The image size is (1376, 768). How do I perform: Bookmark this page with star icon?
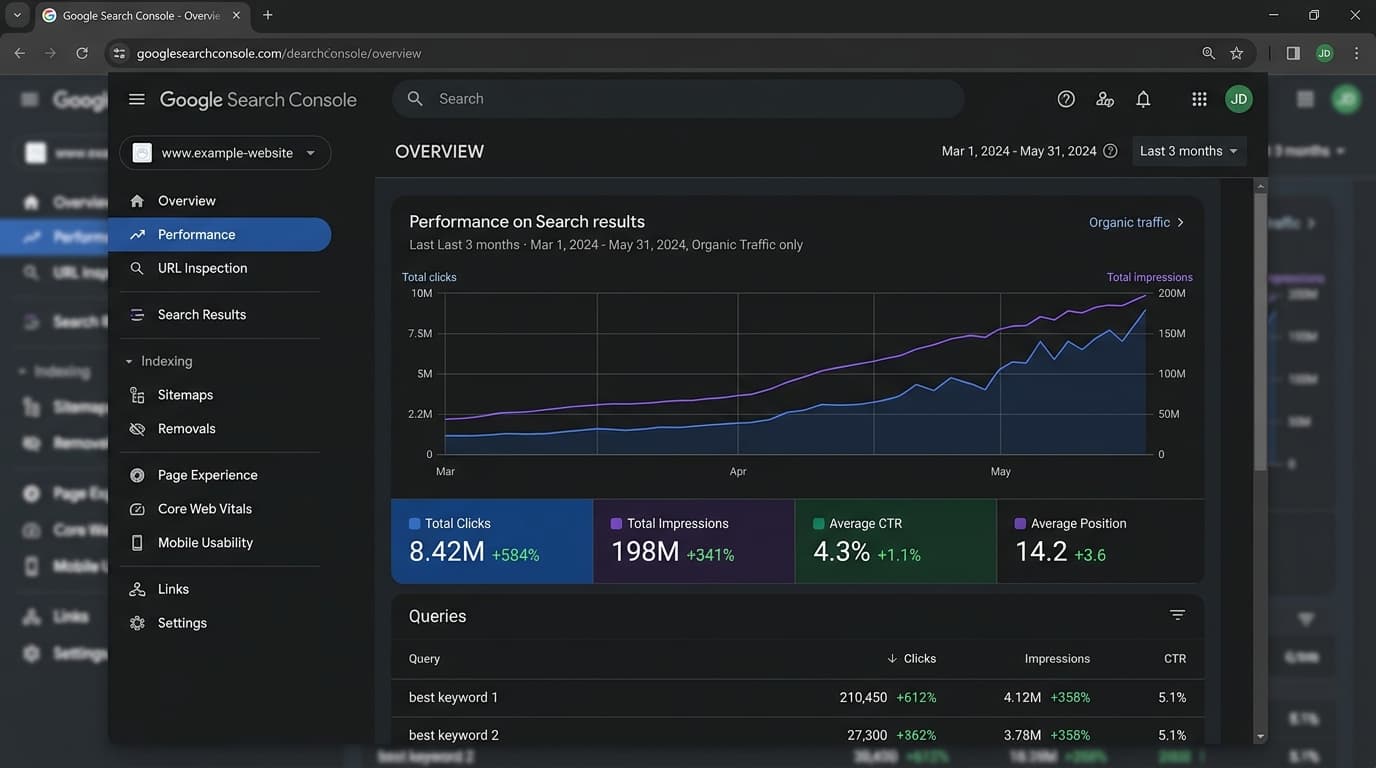[1237, 53]
